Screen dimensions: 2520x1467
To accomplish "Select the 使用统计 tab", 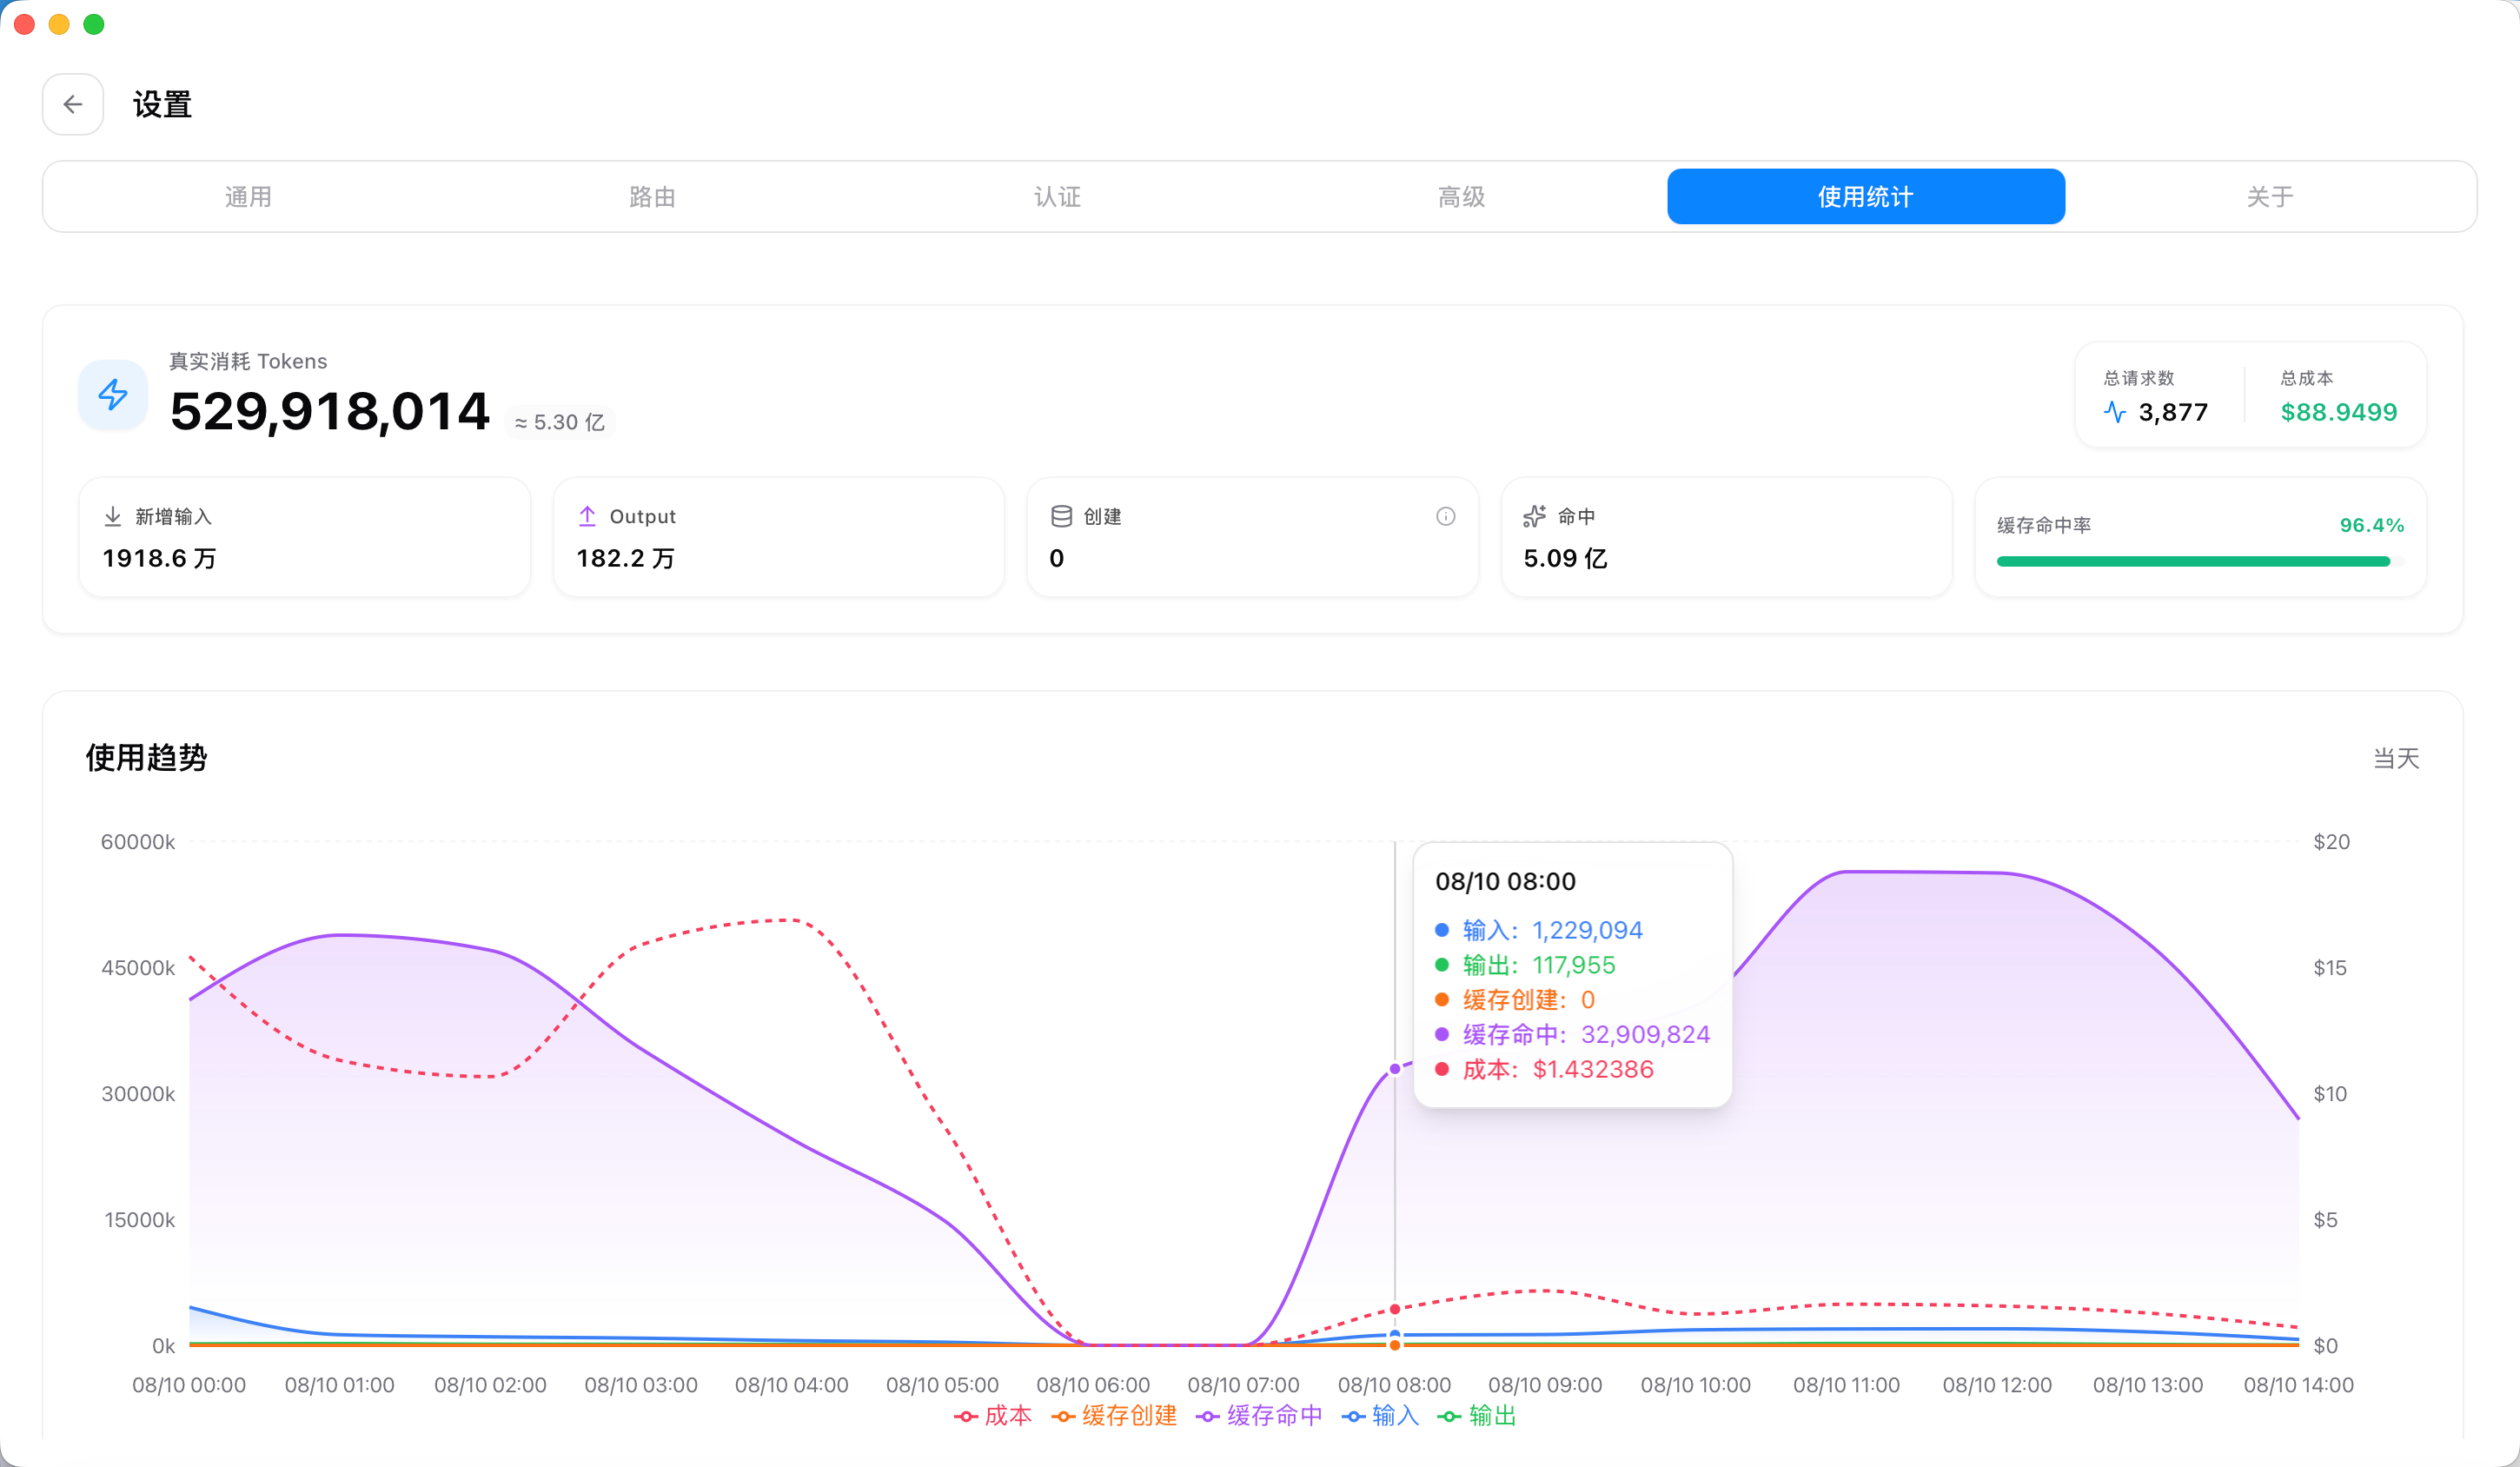I will point(1866,197).
